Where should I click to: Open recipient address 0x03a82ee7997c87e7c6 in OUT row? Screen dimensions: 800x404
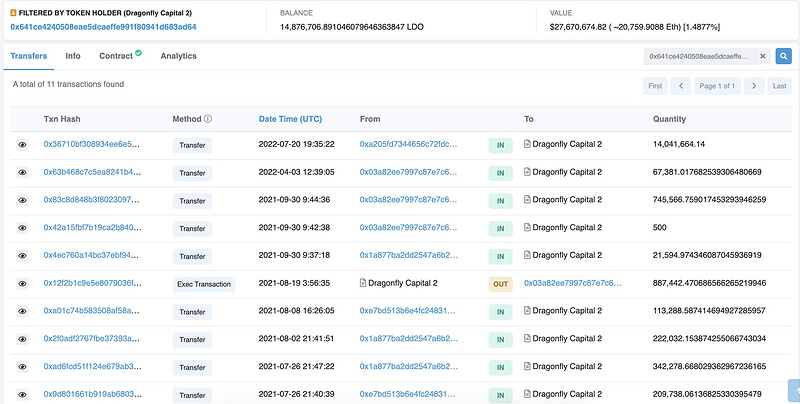click(x=573, y=283)
